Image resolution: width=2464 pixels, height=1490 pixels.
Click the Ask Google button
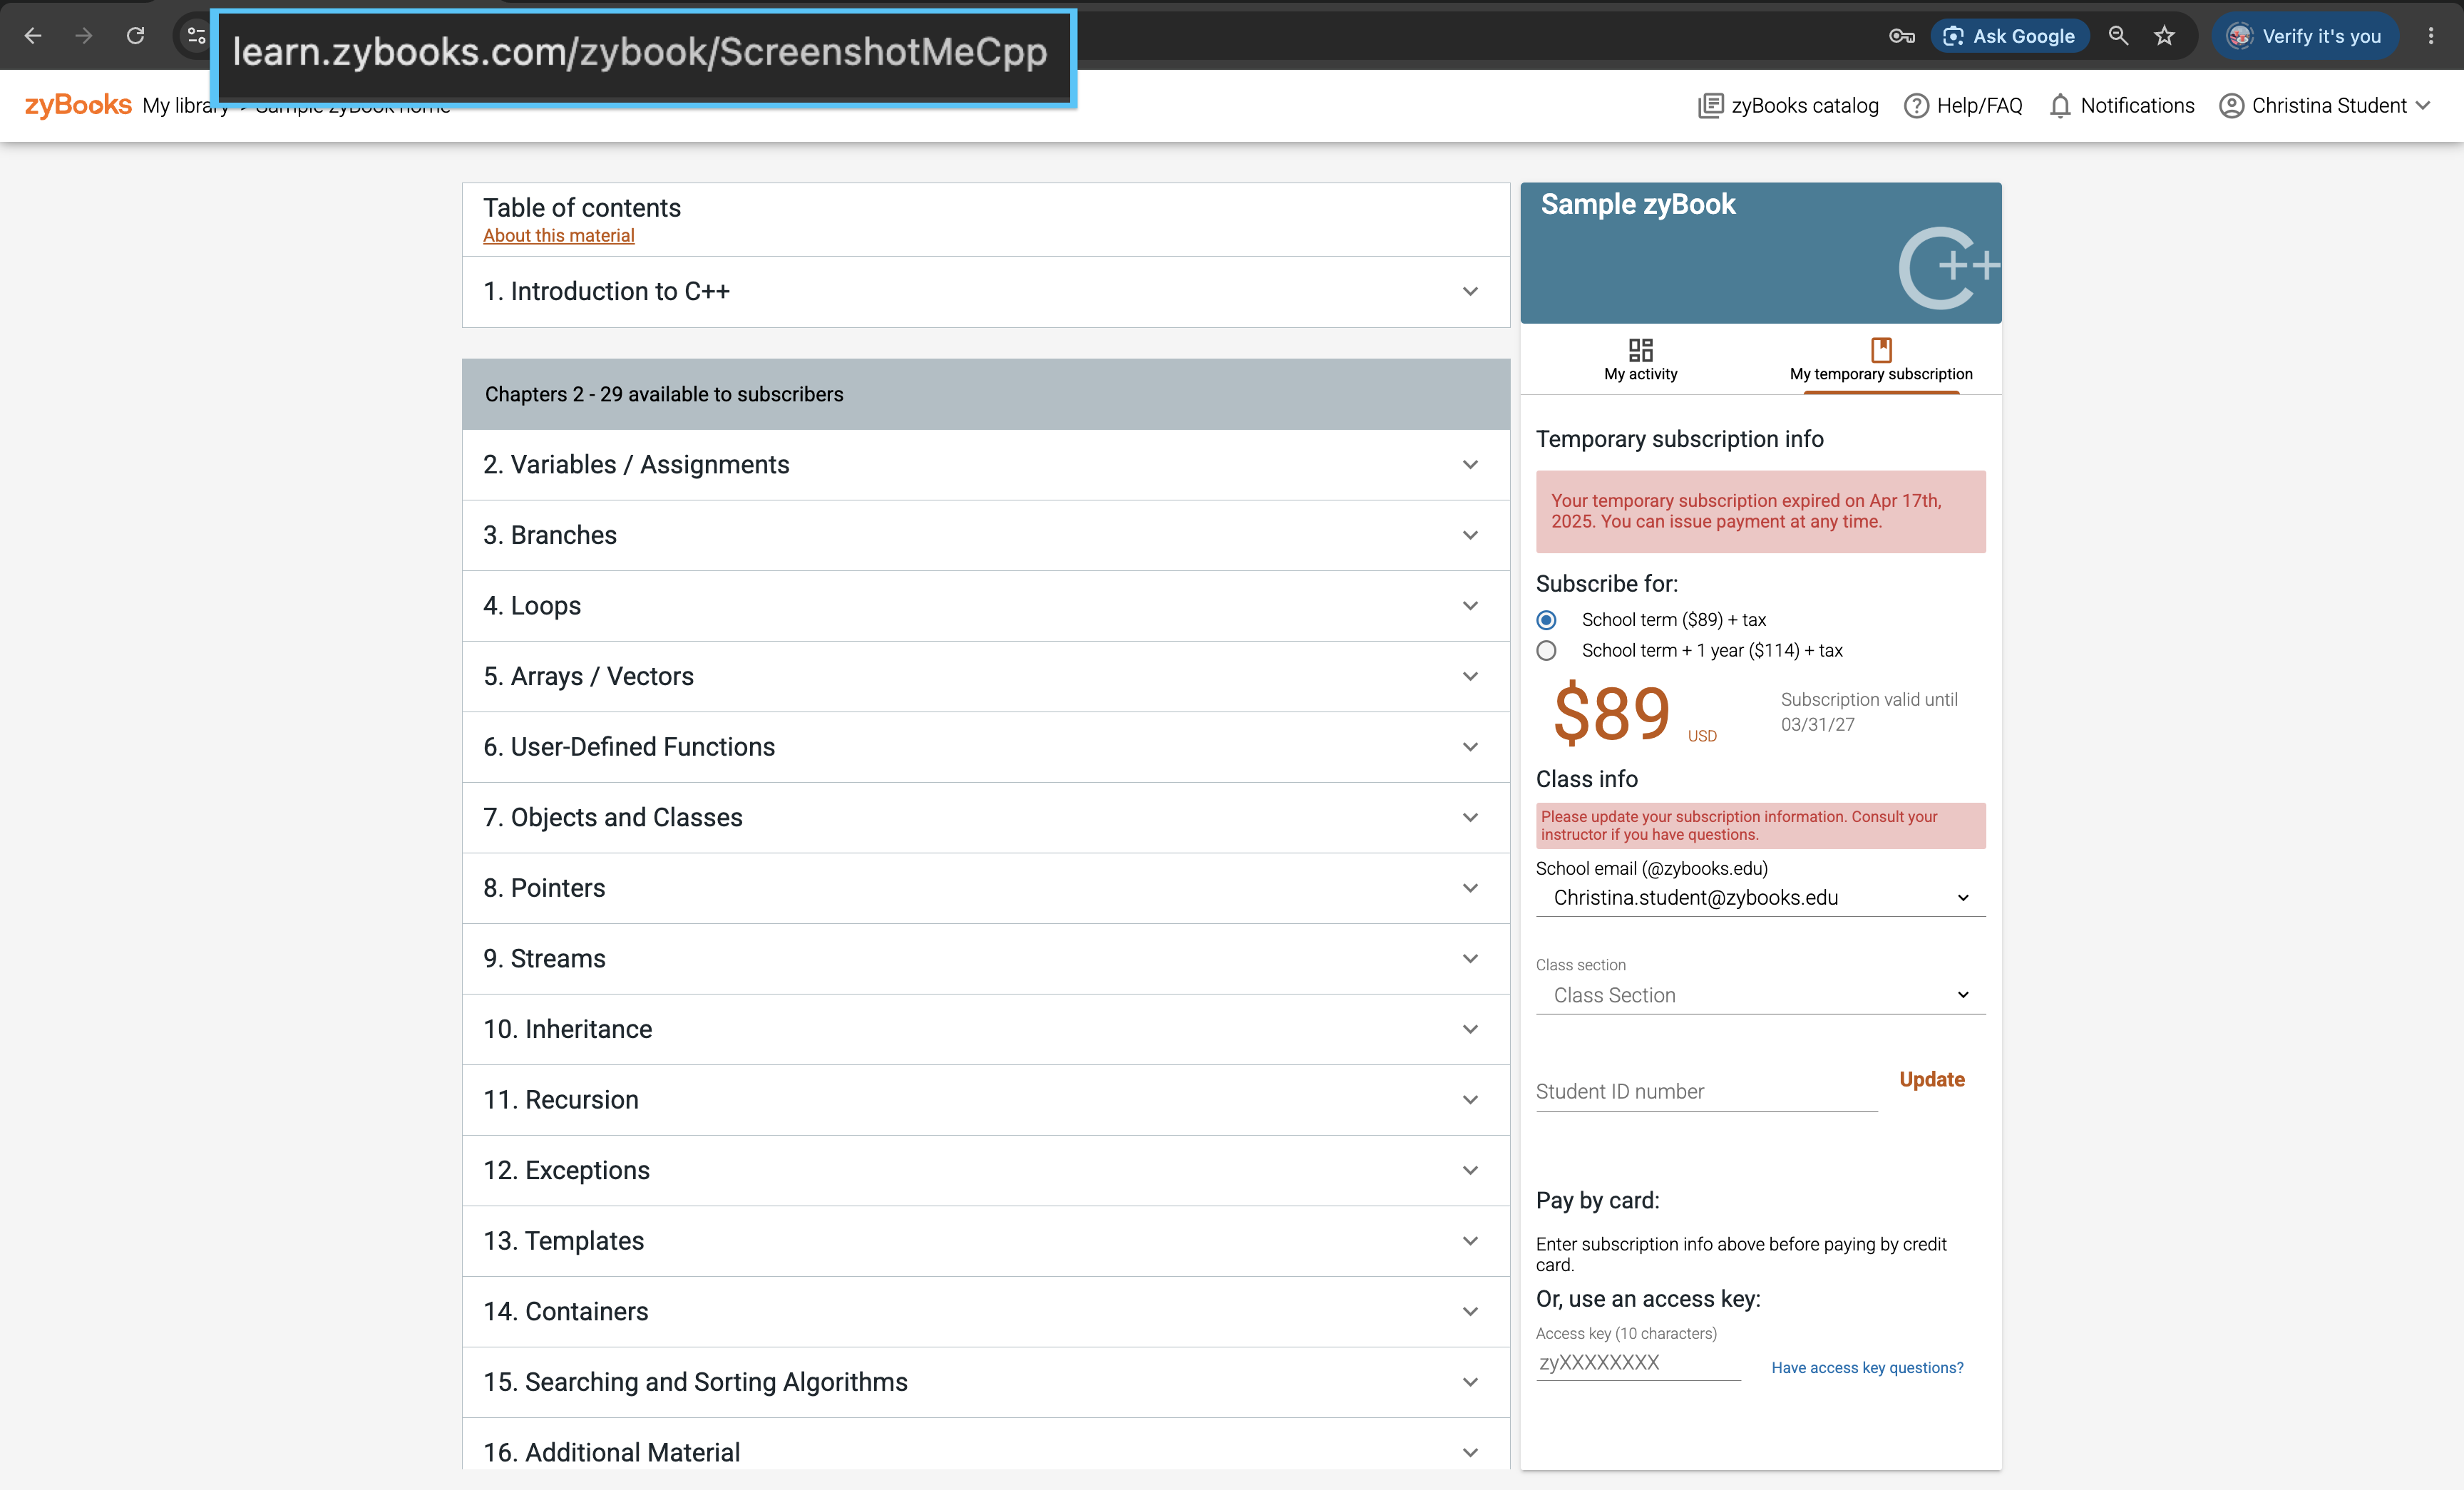(2009, 36)
